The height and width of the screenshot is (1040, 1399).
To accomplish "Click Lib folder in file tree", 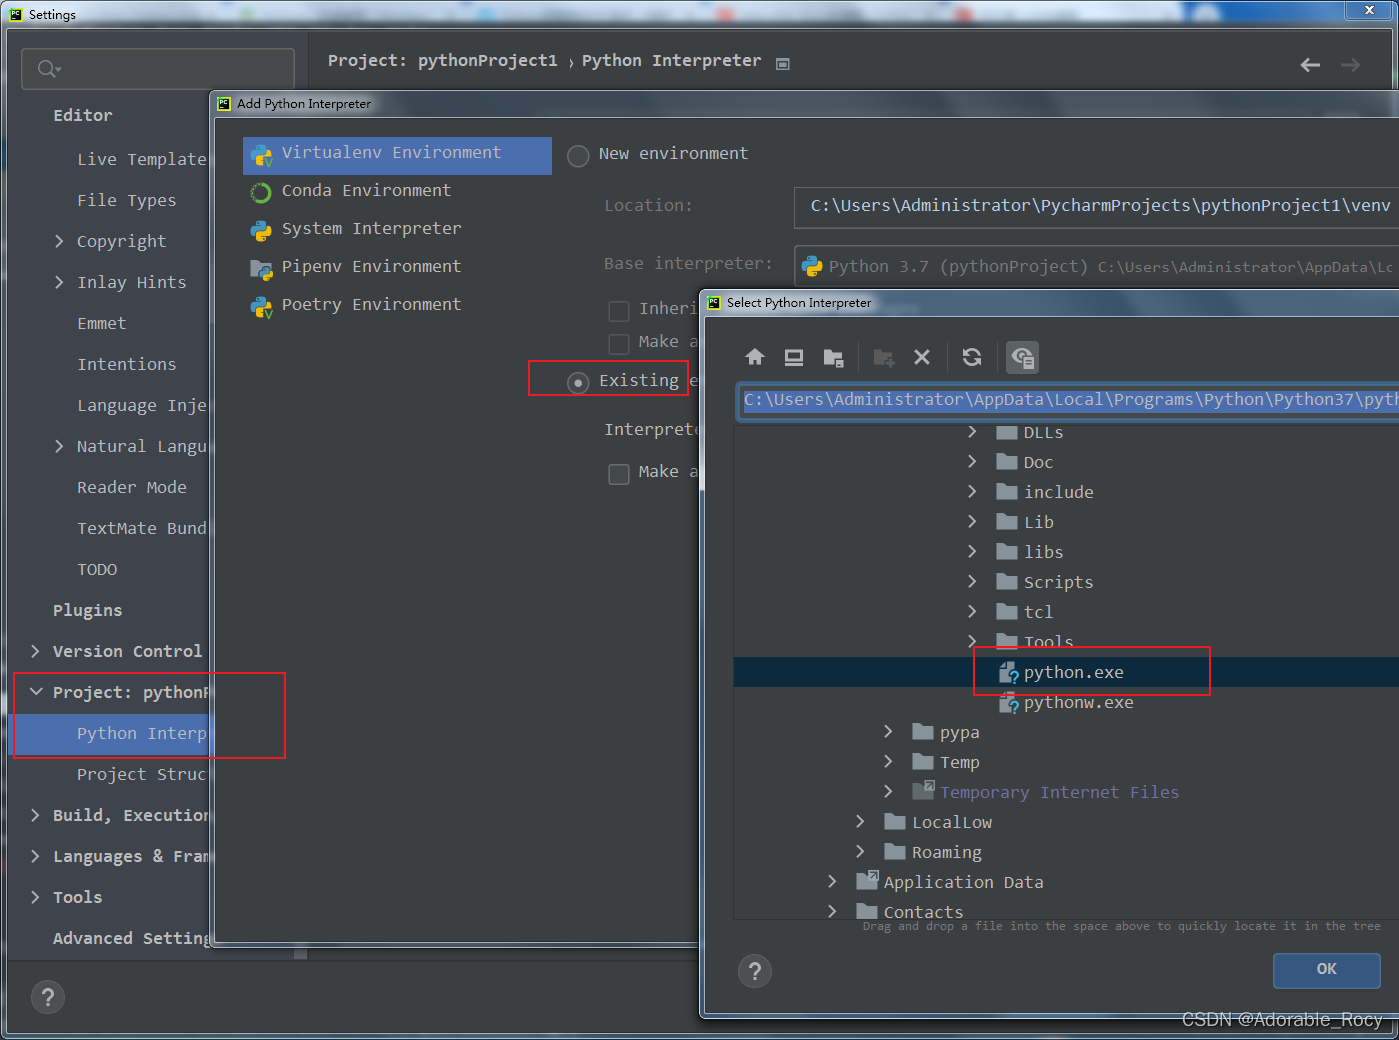I will pos(1038,522).
